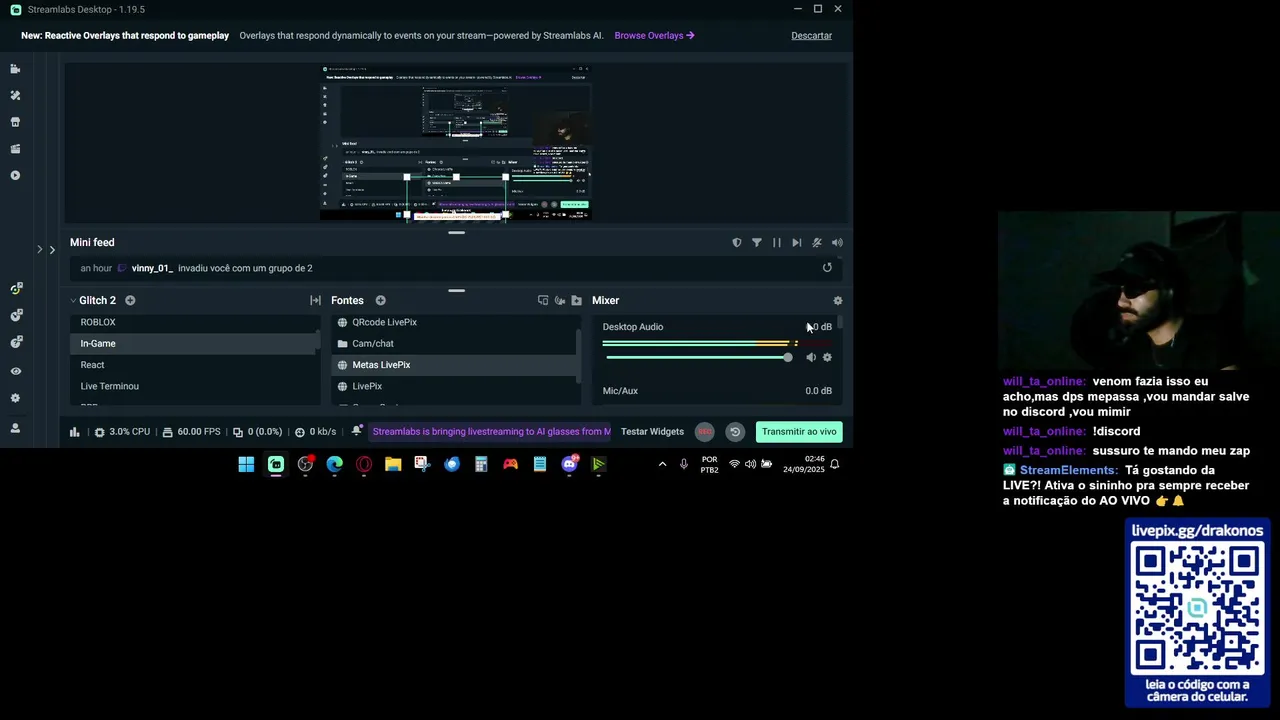Add a folder to sources list

click(x=576, y=300)
